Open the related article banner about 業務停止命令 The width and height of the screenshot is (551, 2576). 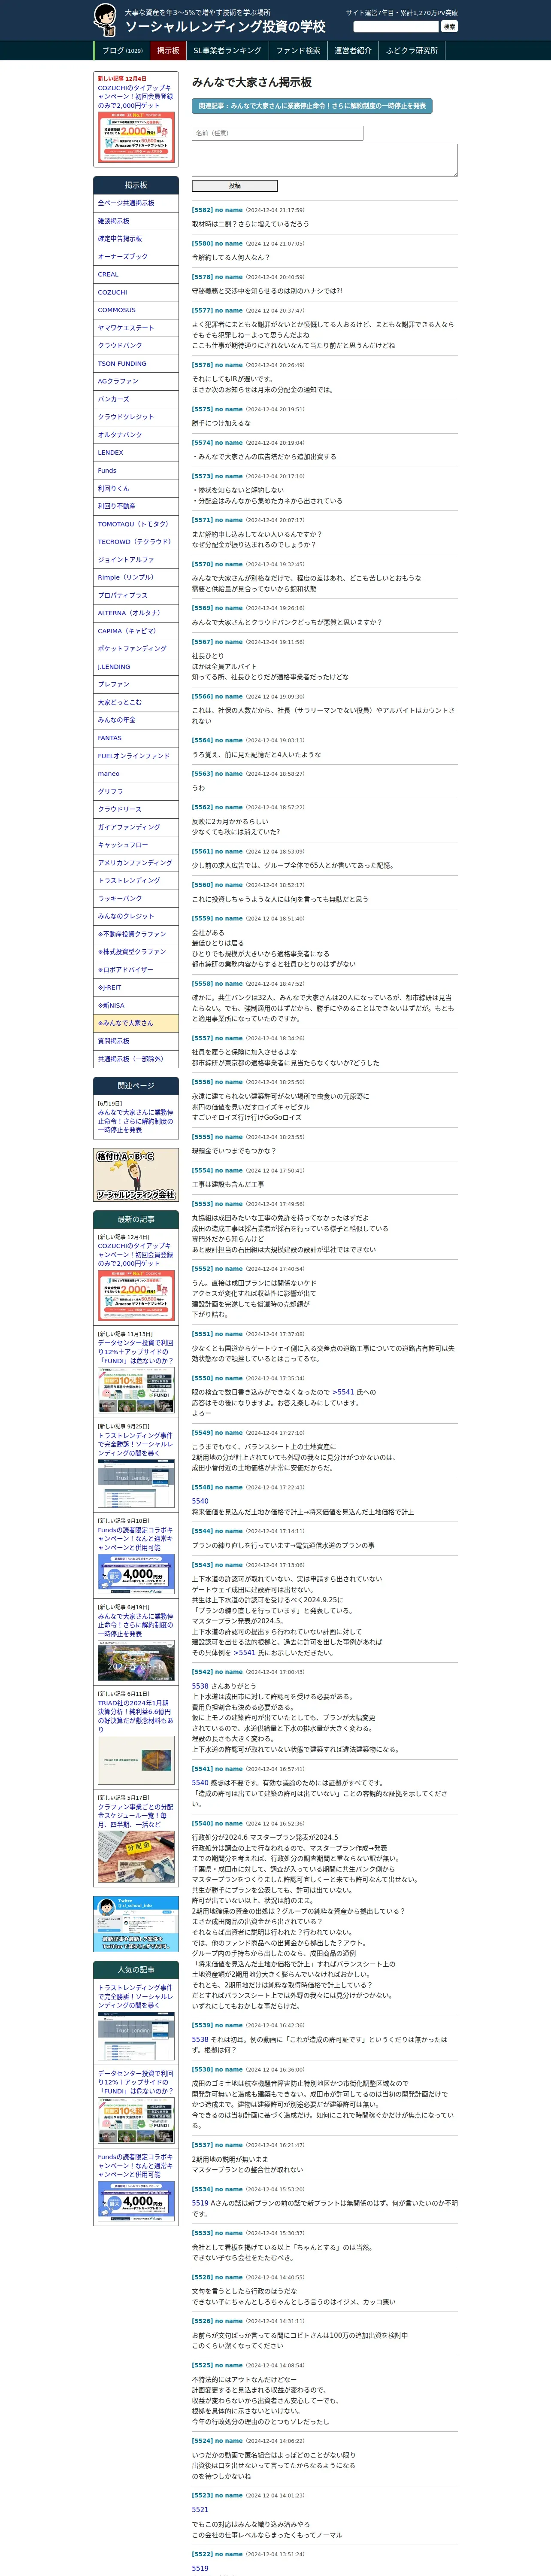point(312,106)
